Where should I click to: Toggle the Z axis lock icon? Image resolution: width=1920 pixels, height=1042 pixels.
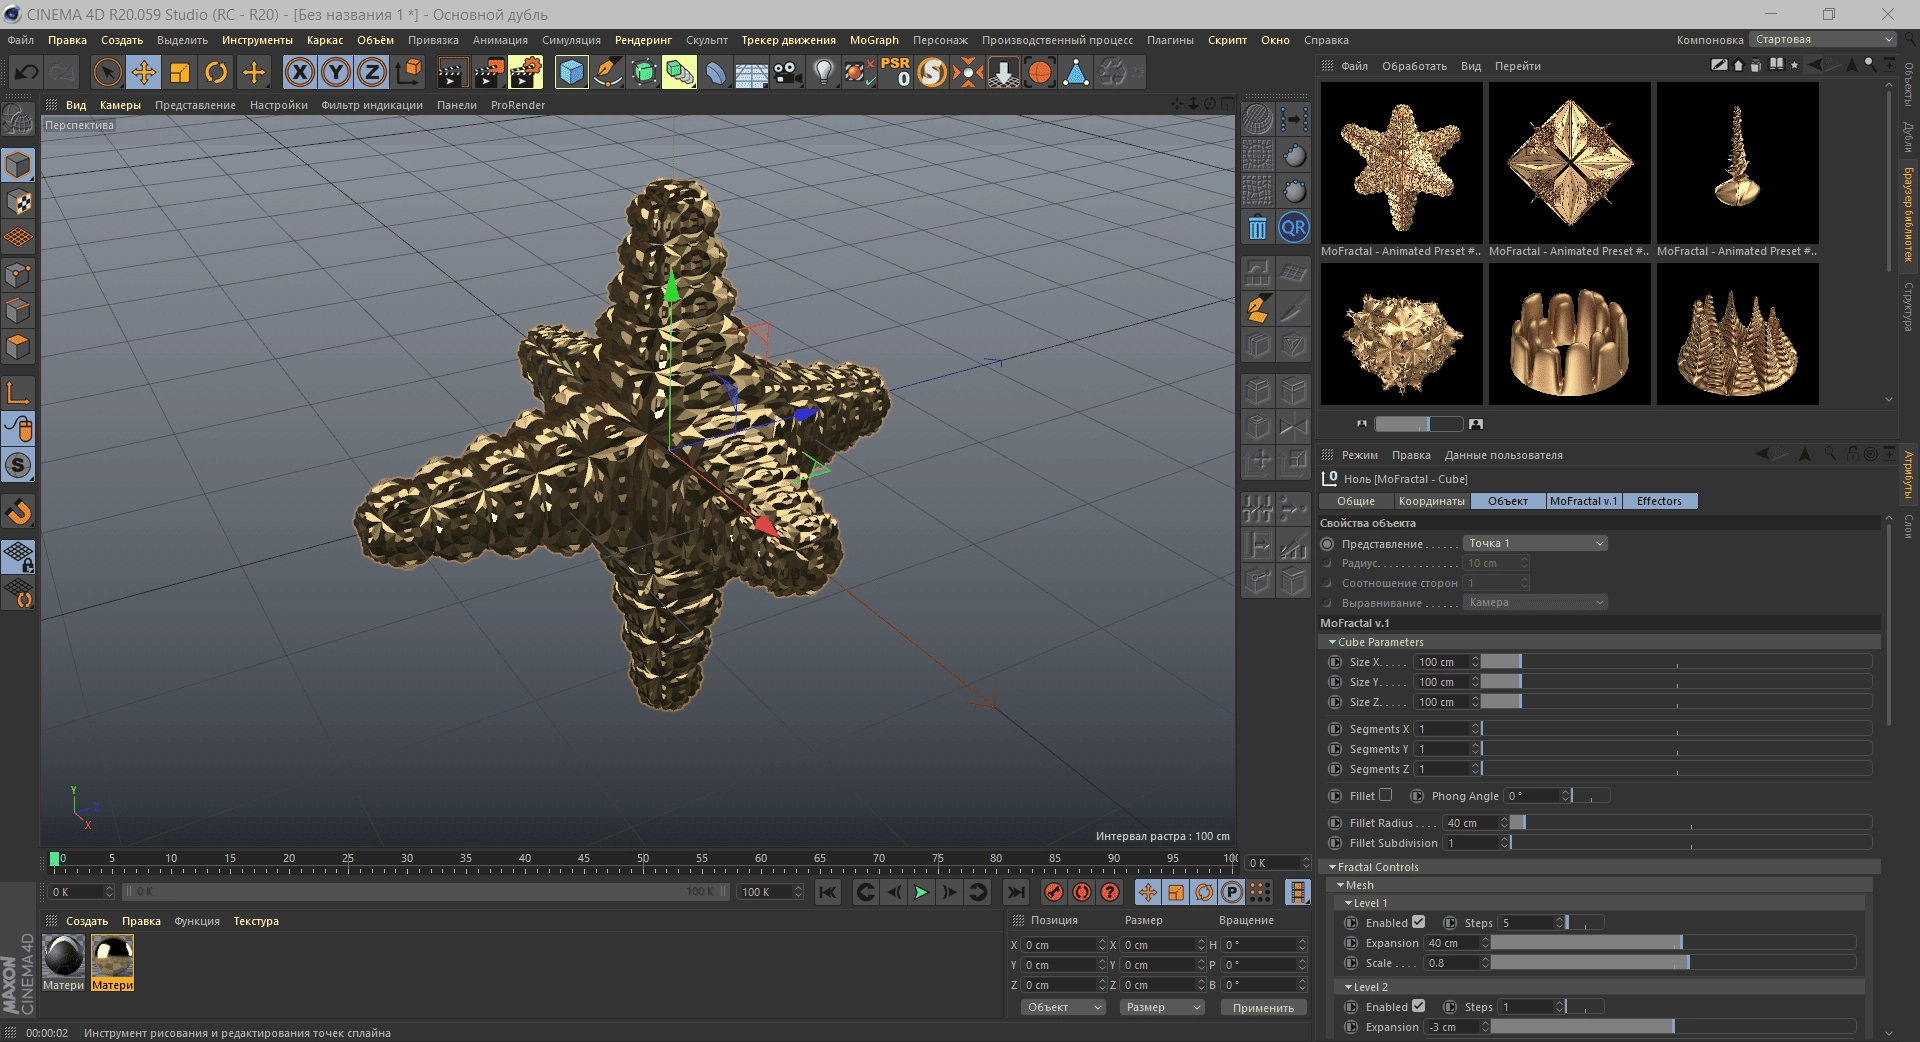click(x=372, y=72)
